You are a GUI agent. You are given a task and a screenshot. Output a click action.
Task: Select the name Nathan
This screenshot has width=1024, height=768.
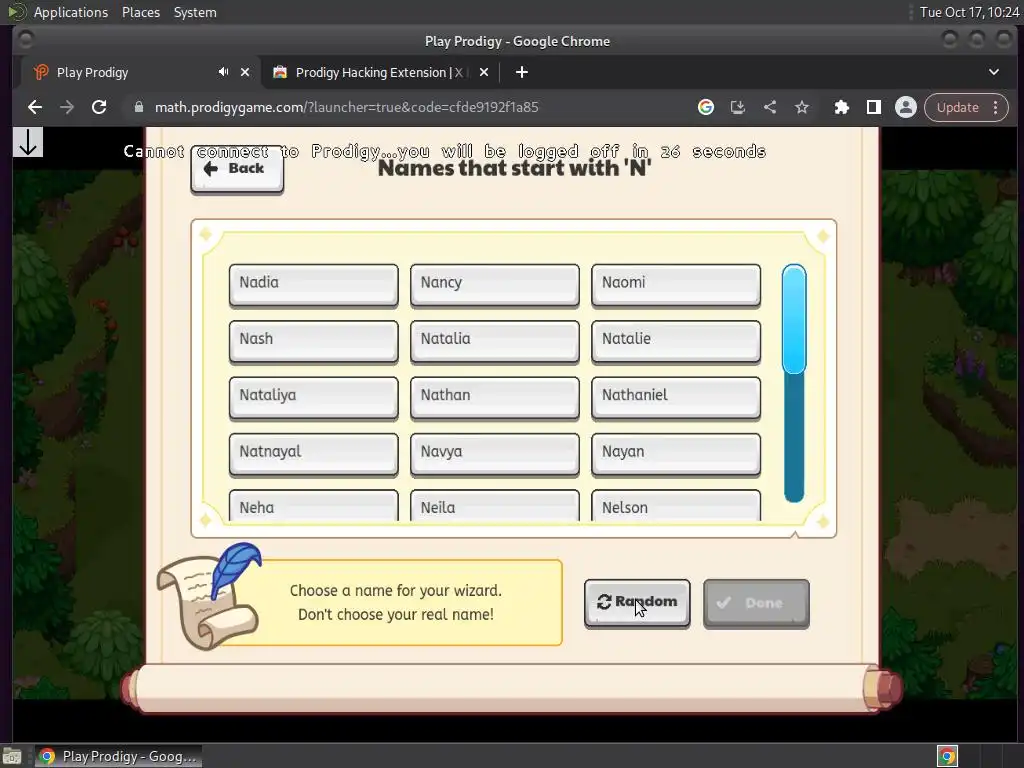tap(494, 396)
